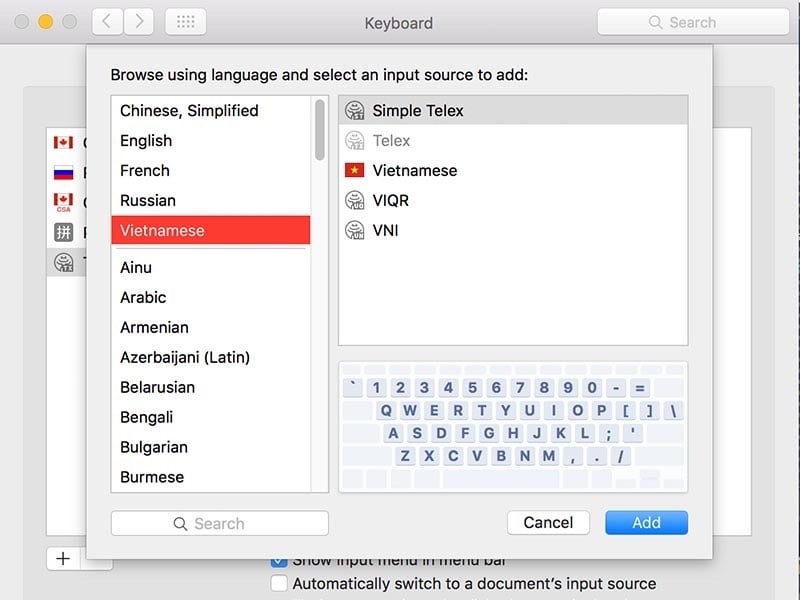Enable Automatically switch to document's input source
Viewport: 800px width, 600px height.
coord(279,583)
